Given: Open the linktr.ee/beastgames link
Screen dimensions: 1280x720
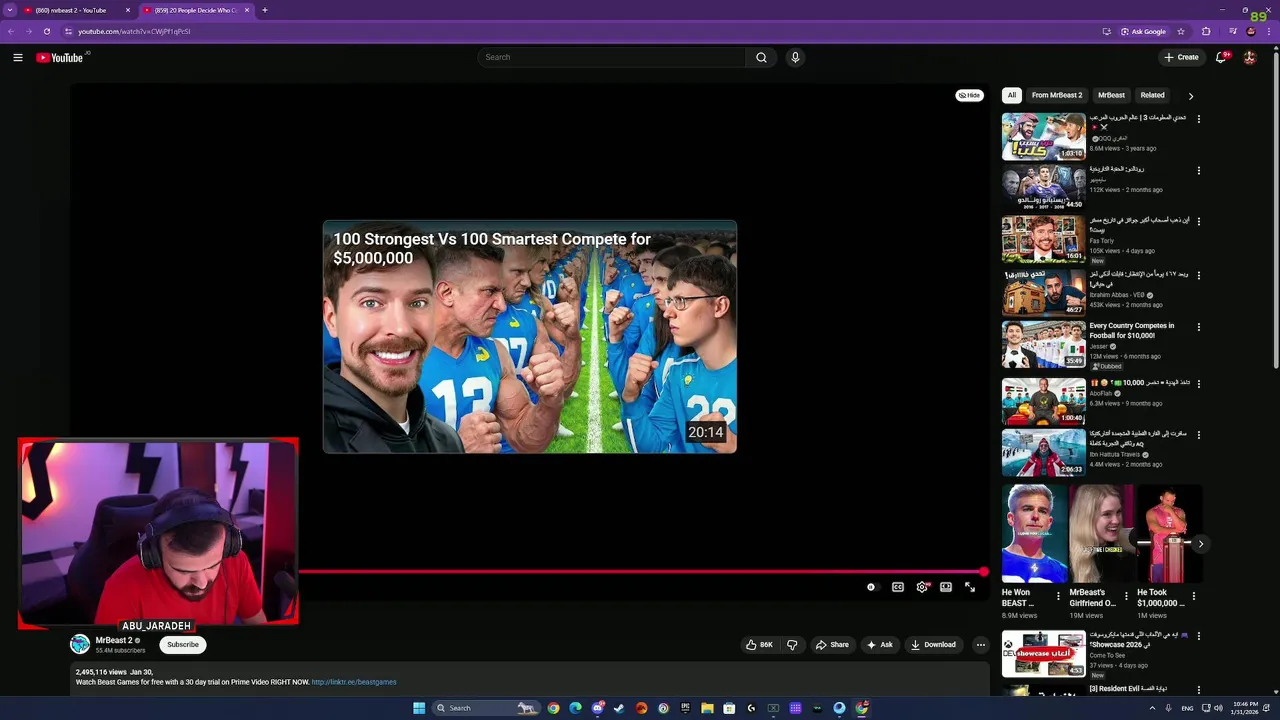Looking at the screenshot, I should 354,682.
